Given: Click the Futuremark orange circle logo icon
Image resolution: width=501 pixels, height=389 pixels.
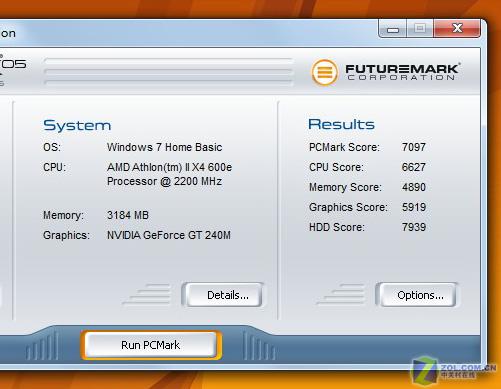Looking at the screenshot, I should (324, 72).
